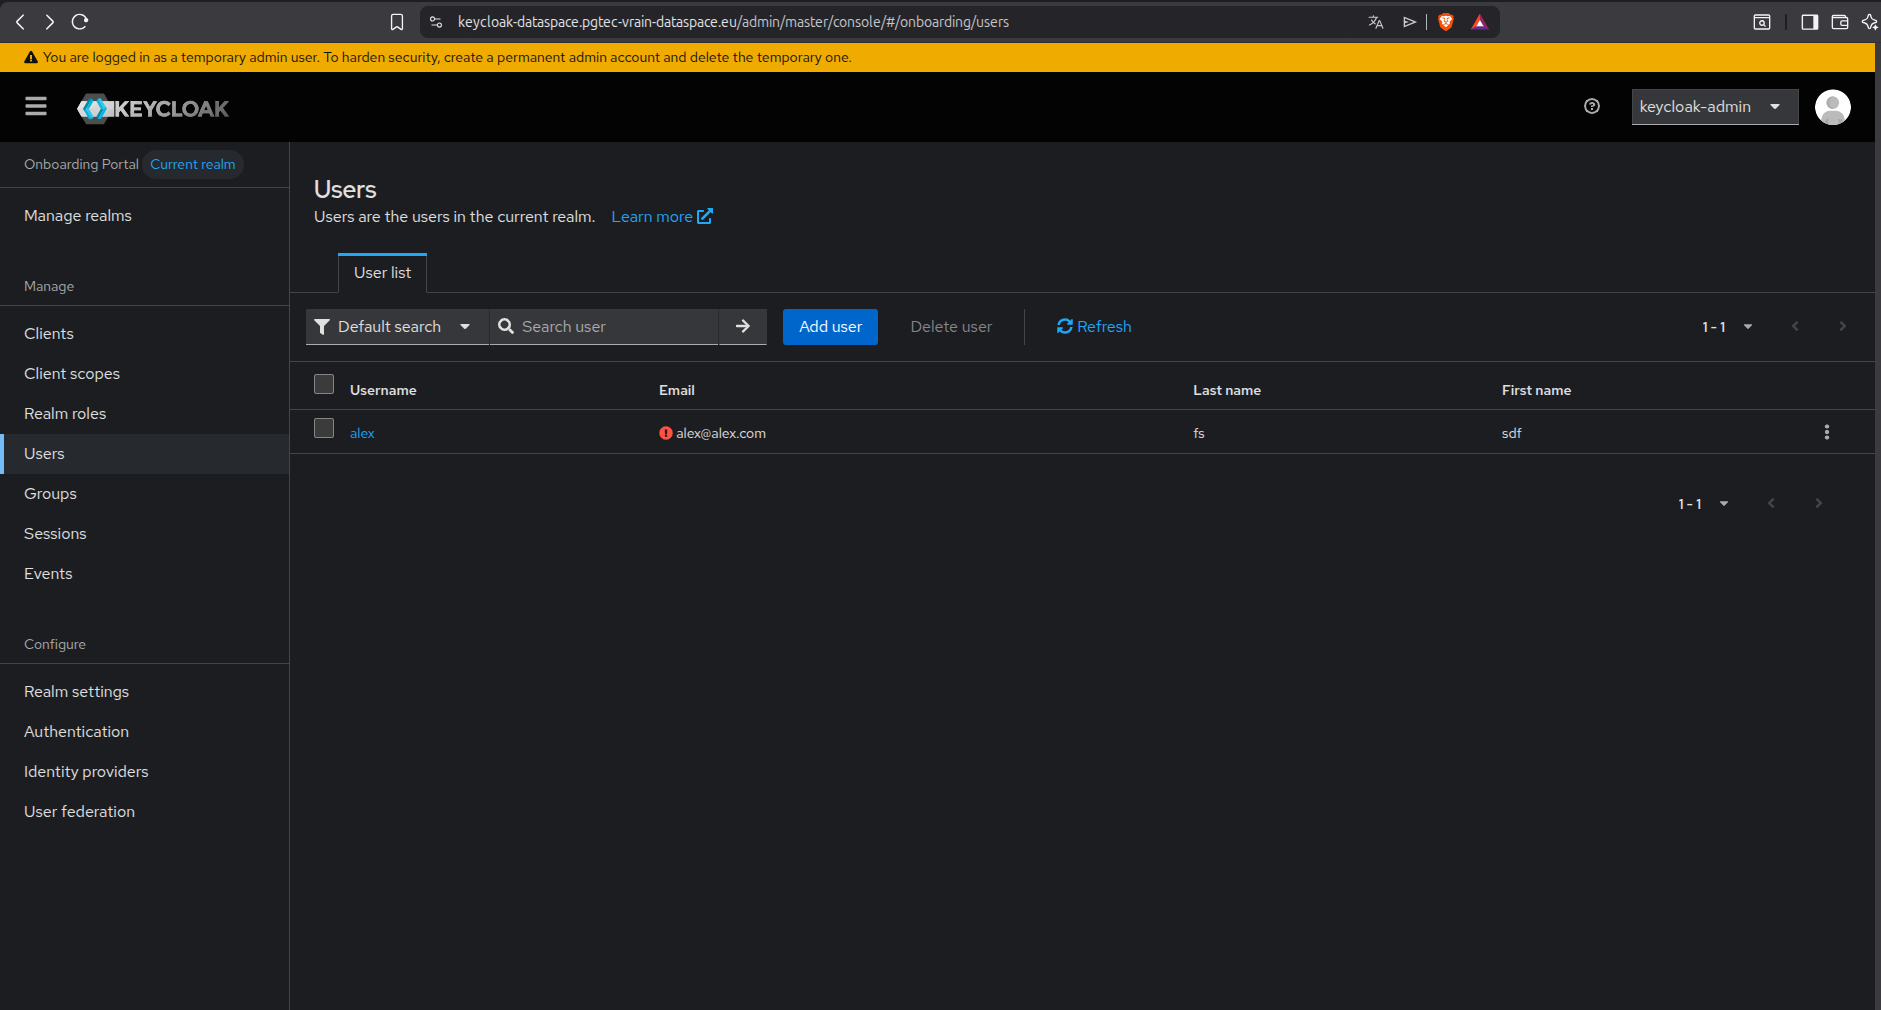Reload the page in browser

(80, 21)
